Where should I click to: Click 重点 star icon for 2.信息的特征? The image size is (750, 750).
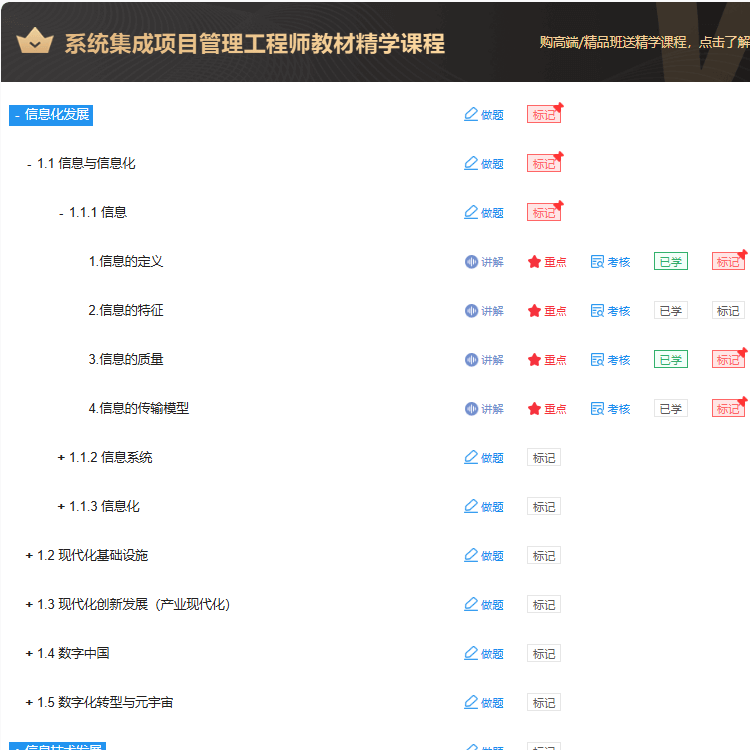(x=535, y=311)
